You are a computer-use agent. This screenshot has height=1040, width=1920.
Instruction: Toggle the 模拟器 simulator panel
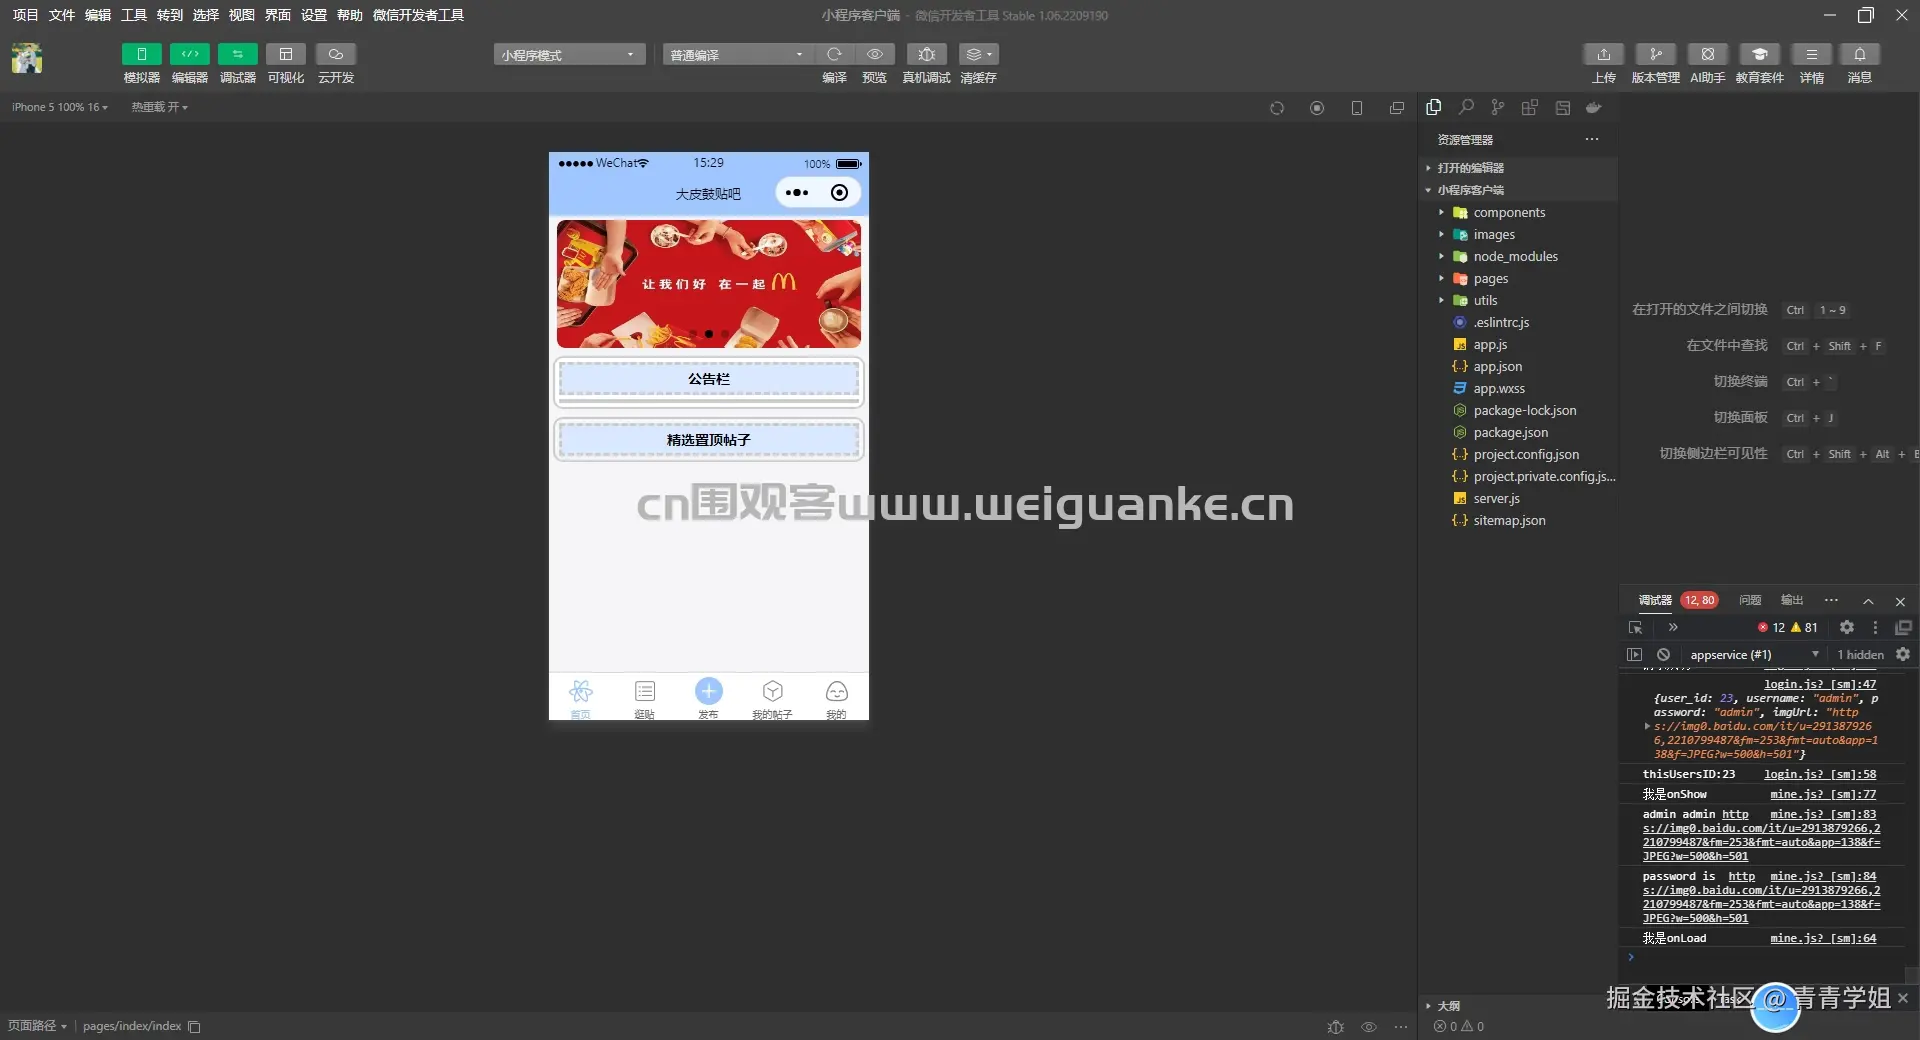tap(141, 54)
